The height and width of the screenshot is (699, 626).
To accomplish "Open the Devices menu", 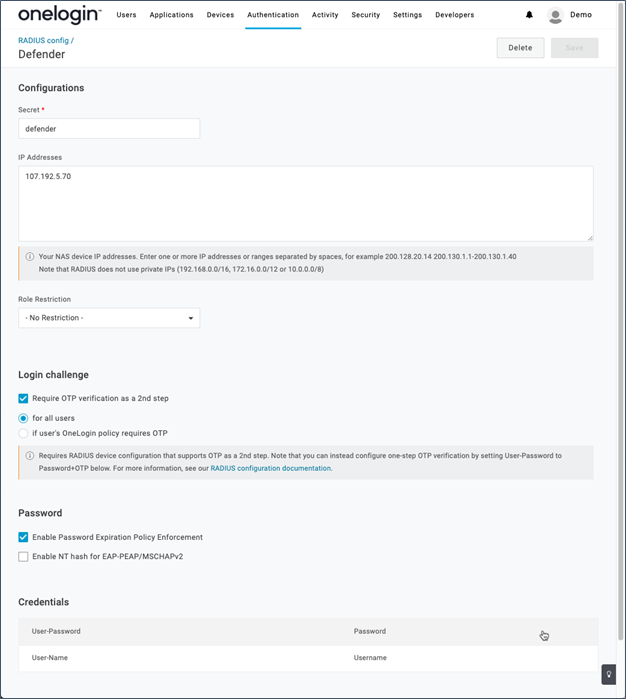I will click(220, 15).
